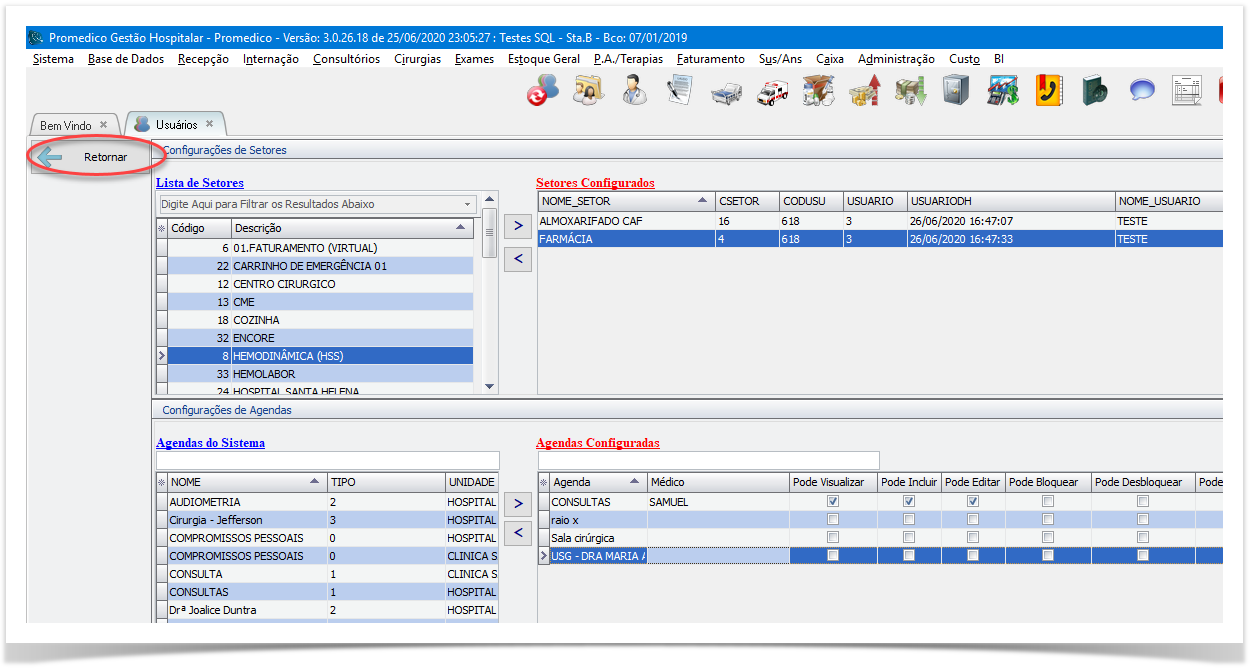1257x672 pixels.
Task: Open the ambulance toolbar icon
Action: (771, 92)
